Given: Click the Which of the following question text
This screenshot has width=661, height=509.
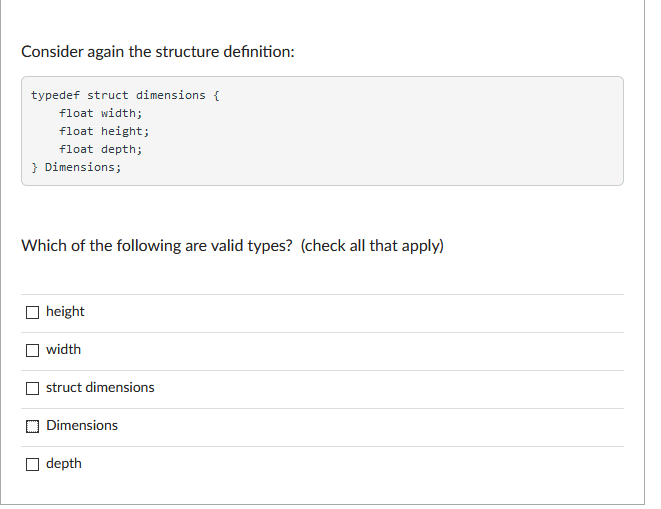Looking at the screenshot, I should (157, 246).
